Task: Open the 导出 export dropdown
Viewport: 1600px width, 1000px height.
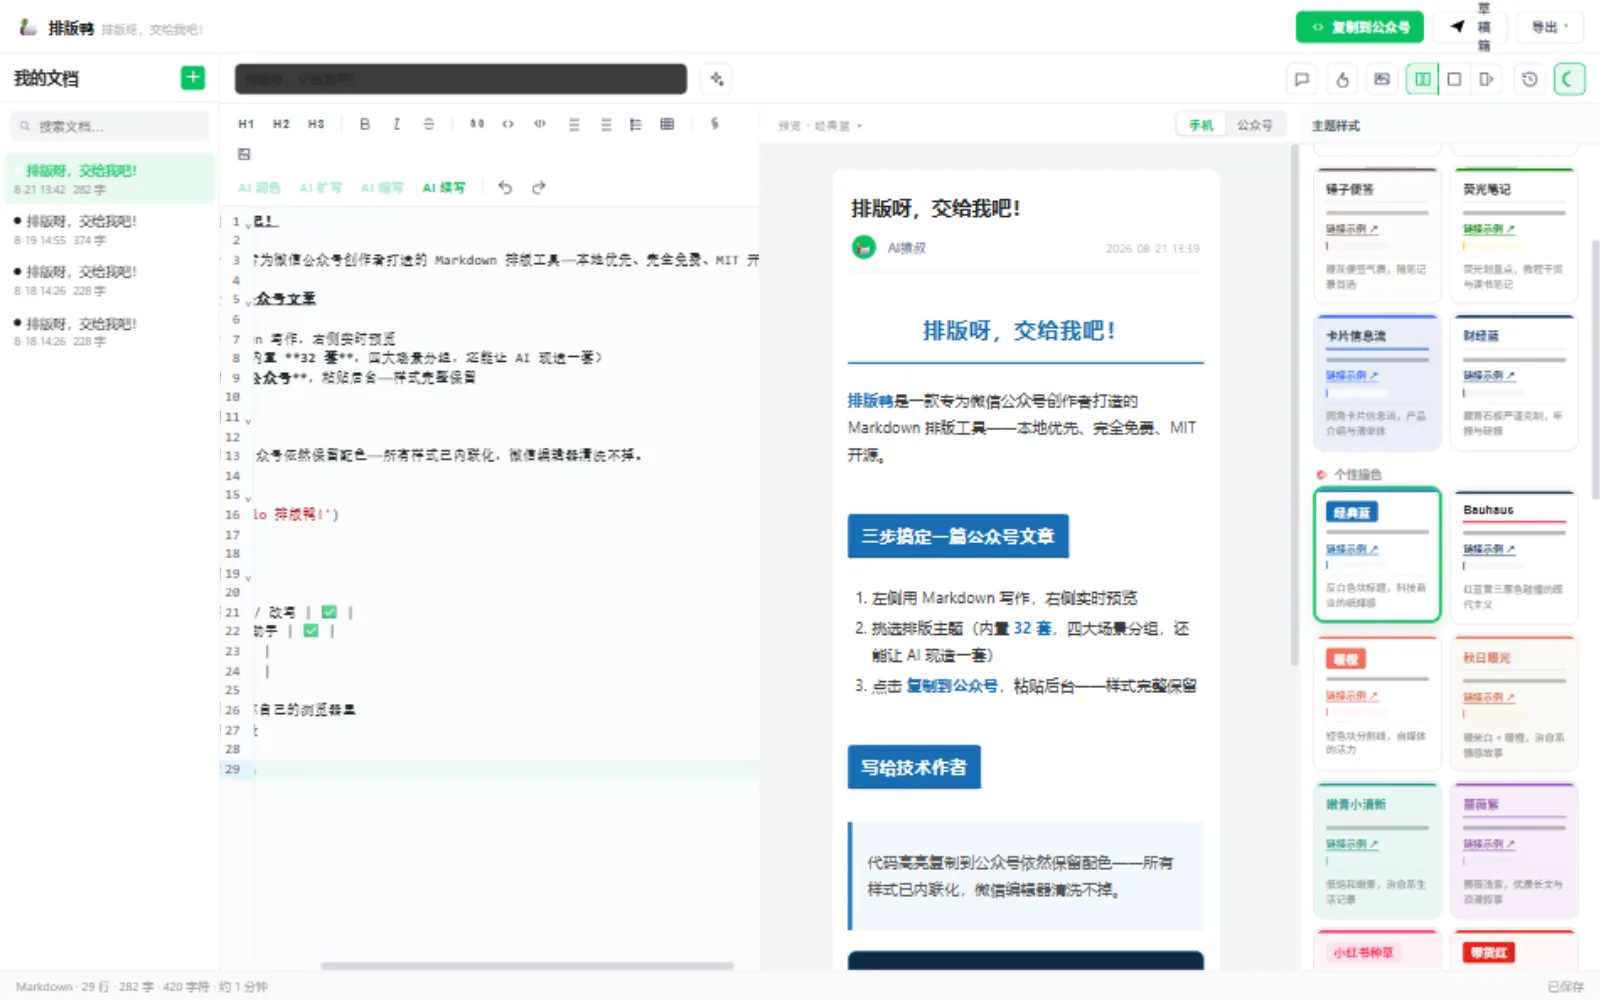Action: [x=1550, y=27]
